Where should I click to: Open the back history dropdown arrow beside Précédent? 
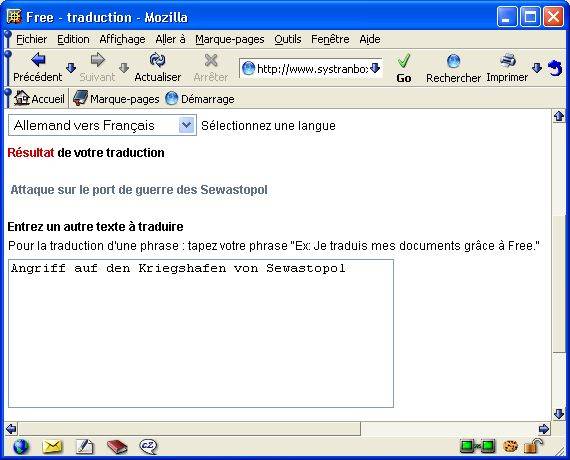click(71, 68)
